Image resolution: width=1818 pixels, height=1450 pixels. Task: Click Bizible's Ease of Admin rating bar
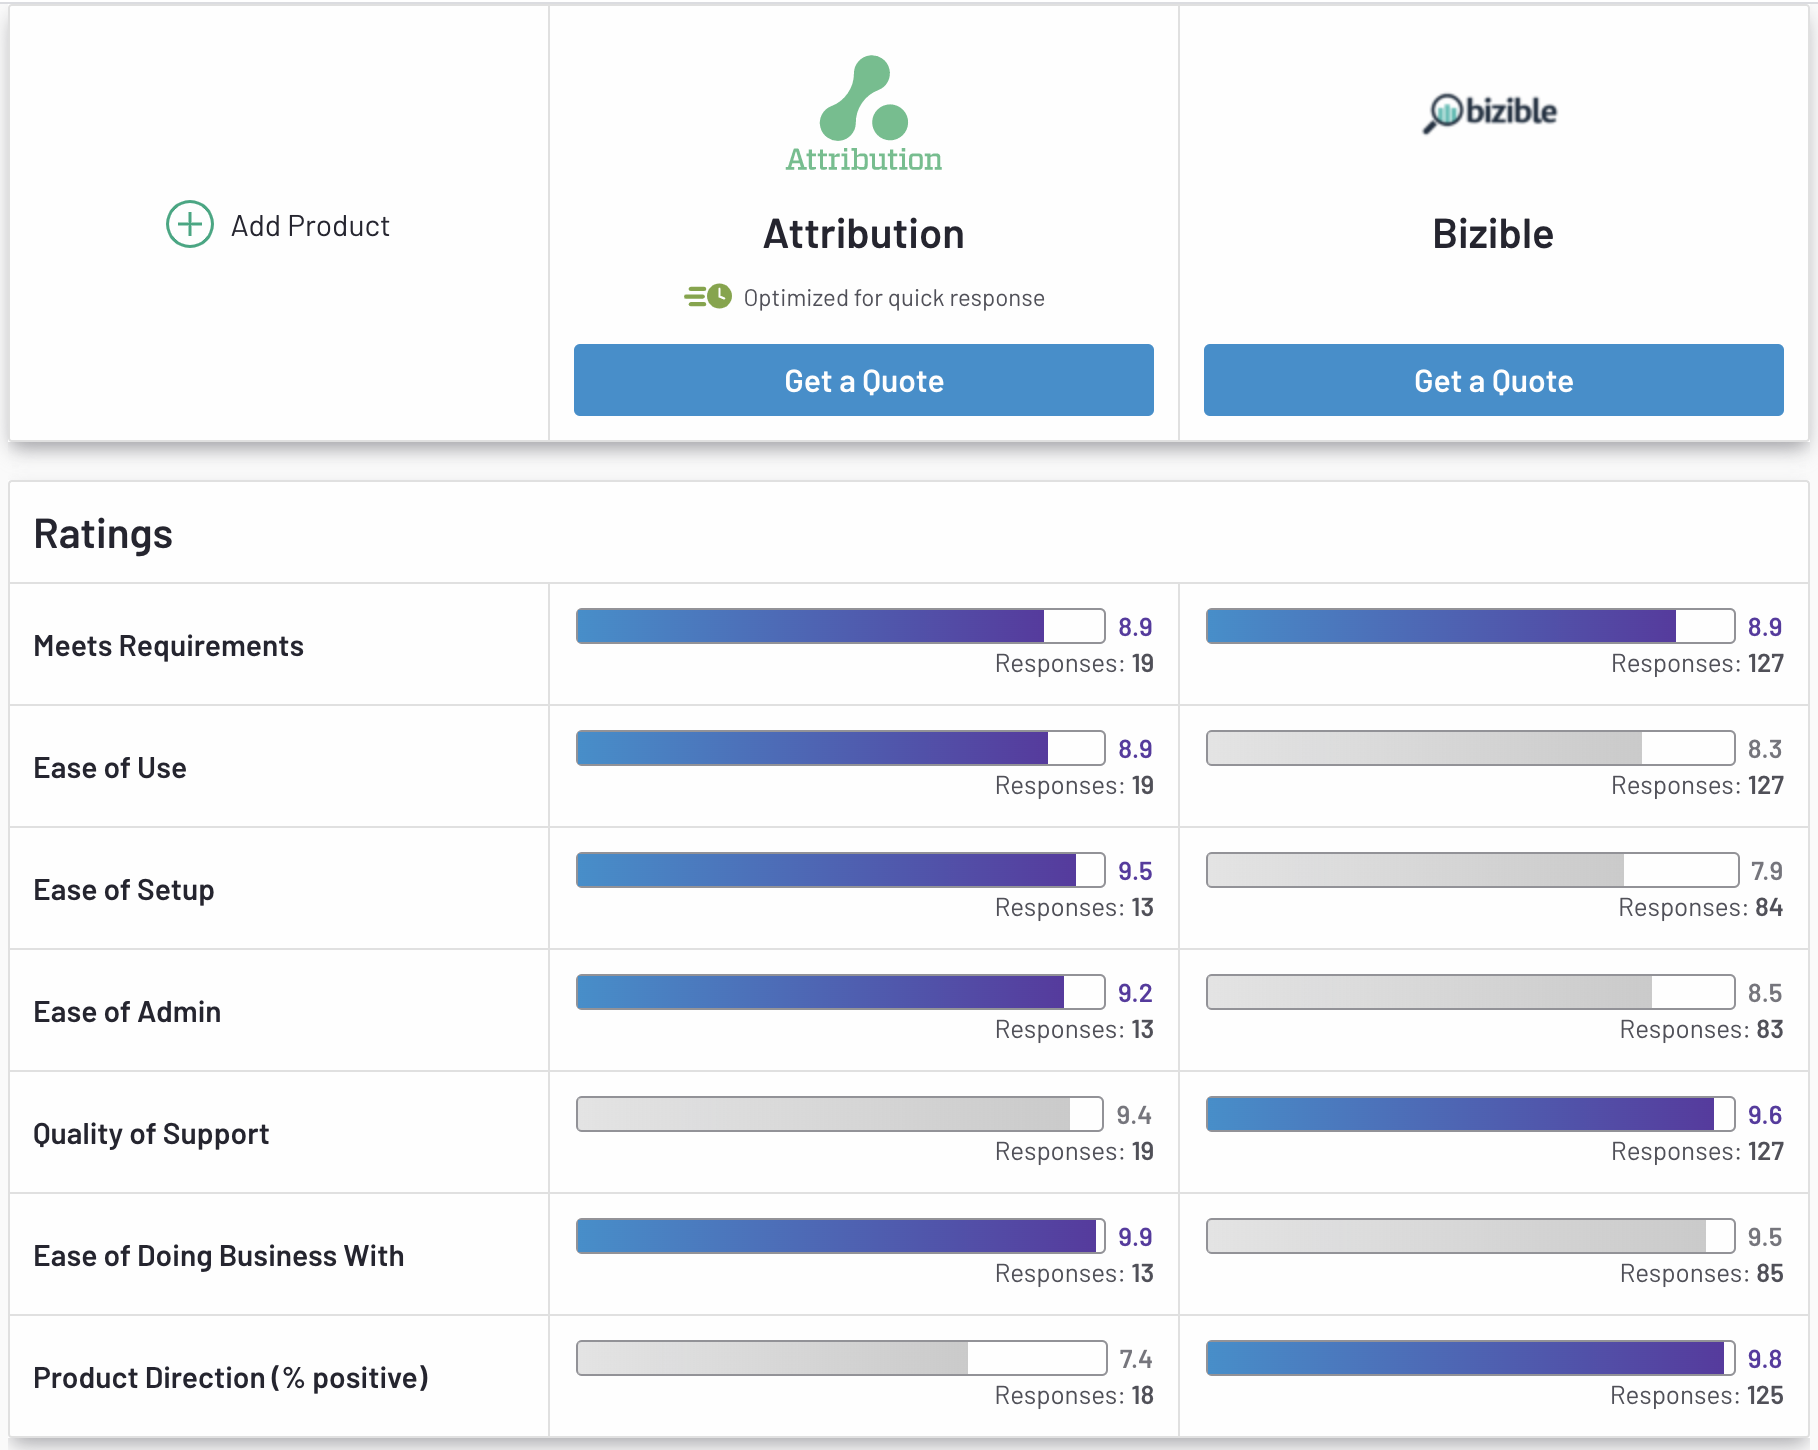(1471, 992)
